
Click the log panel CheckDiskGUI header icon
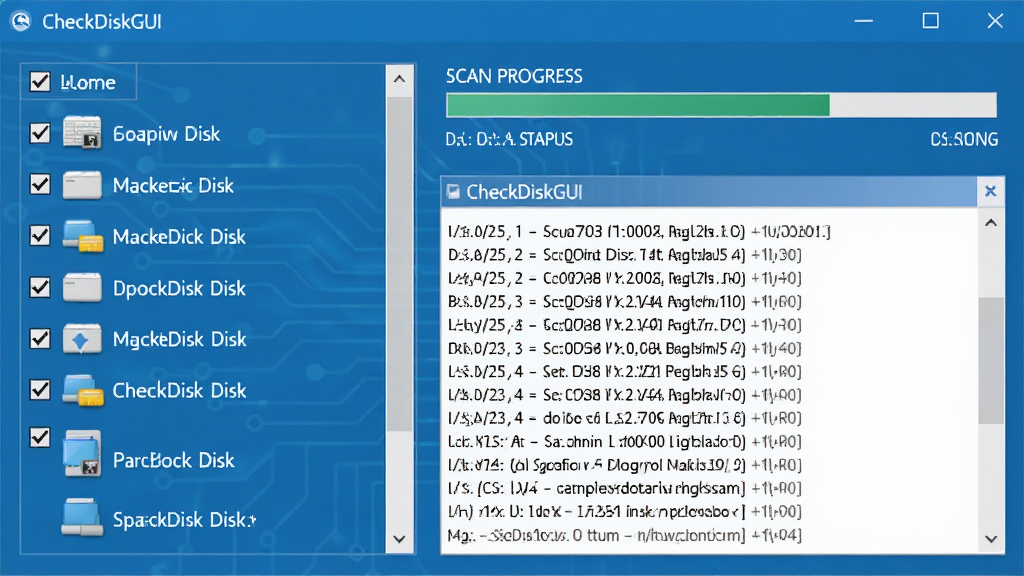tap(453, 191)
